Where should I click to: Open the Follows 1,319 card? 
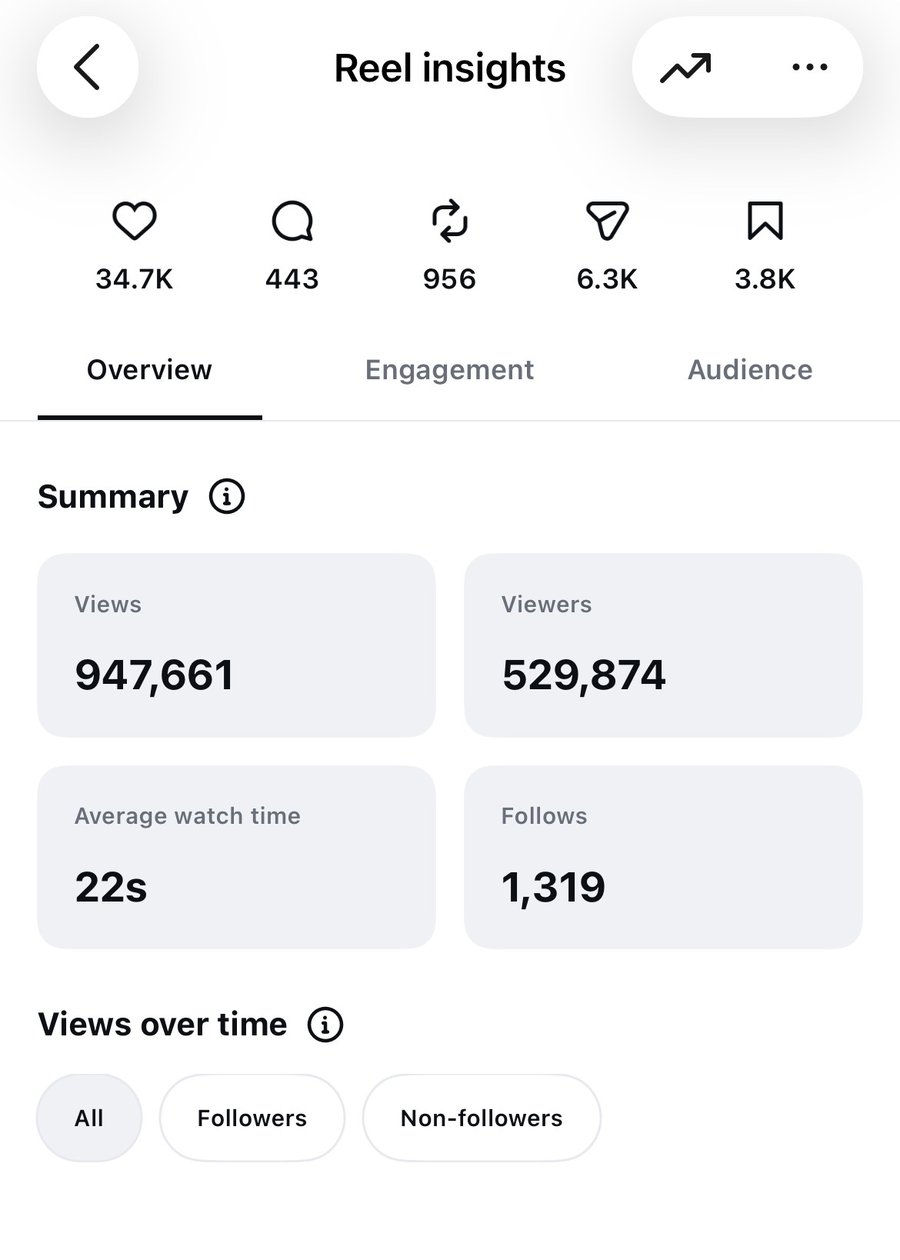[663, 857]
